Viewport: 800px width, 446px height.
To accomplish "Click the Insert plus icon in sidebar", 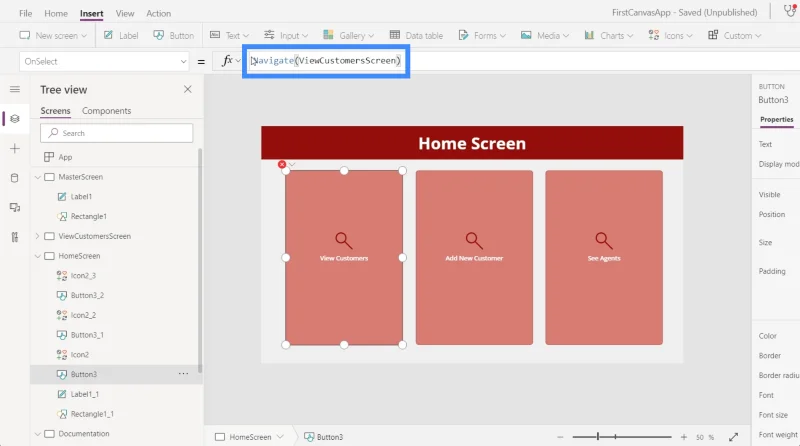I will 15,148.
